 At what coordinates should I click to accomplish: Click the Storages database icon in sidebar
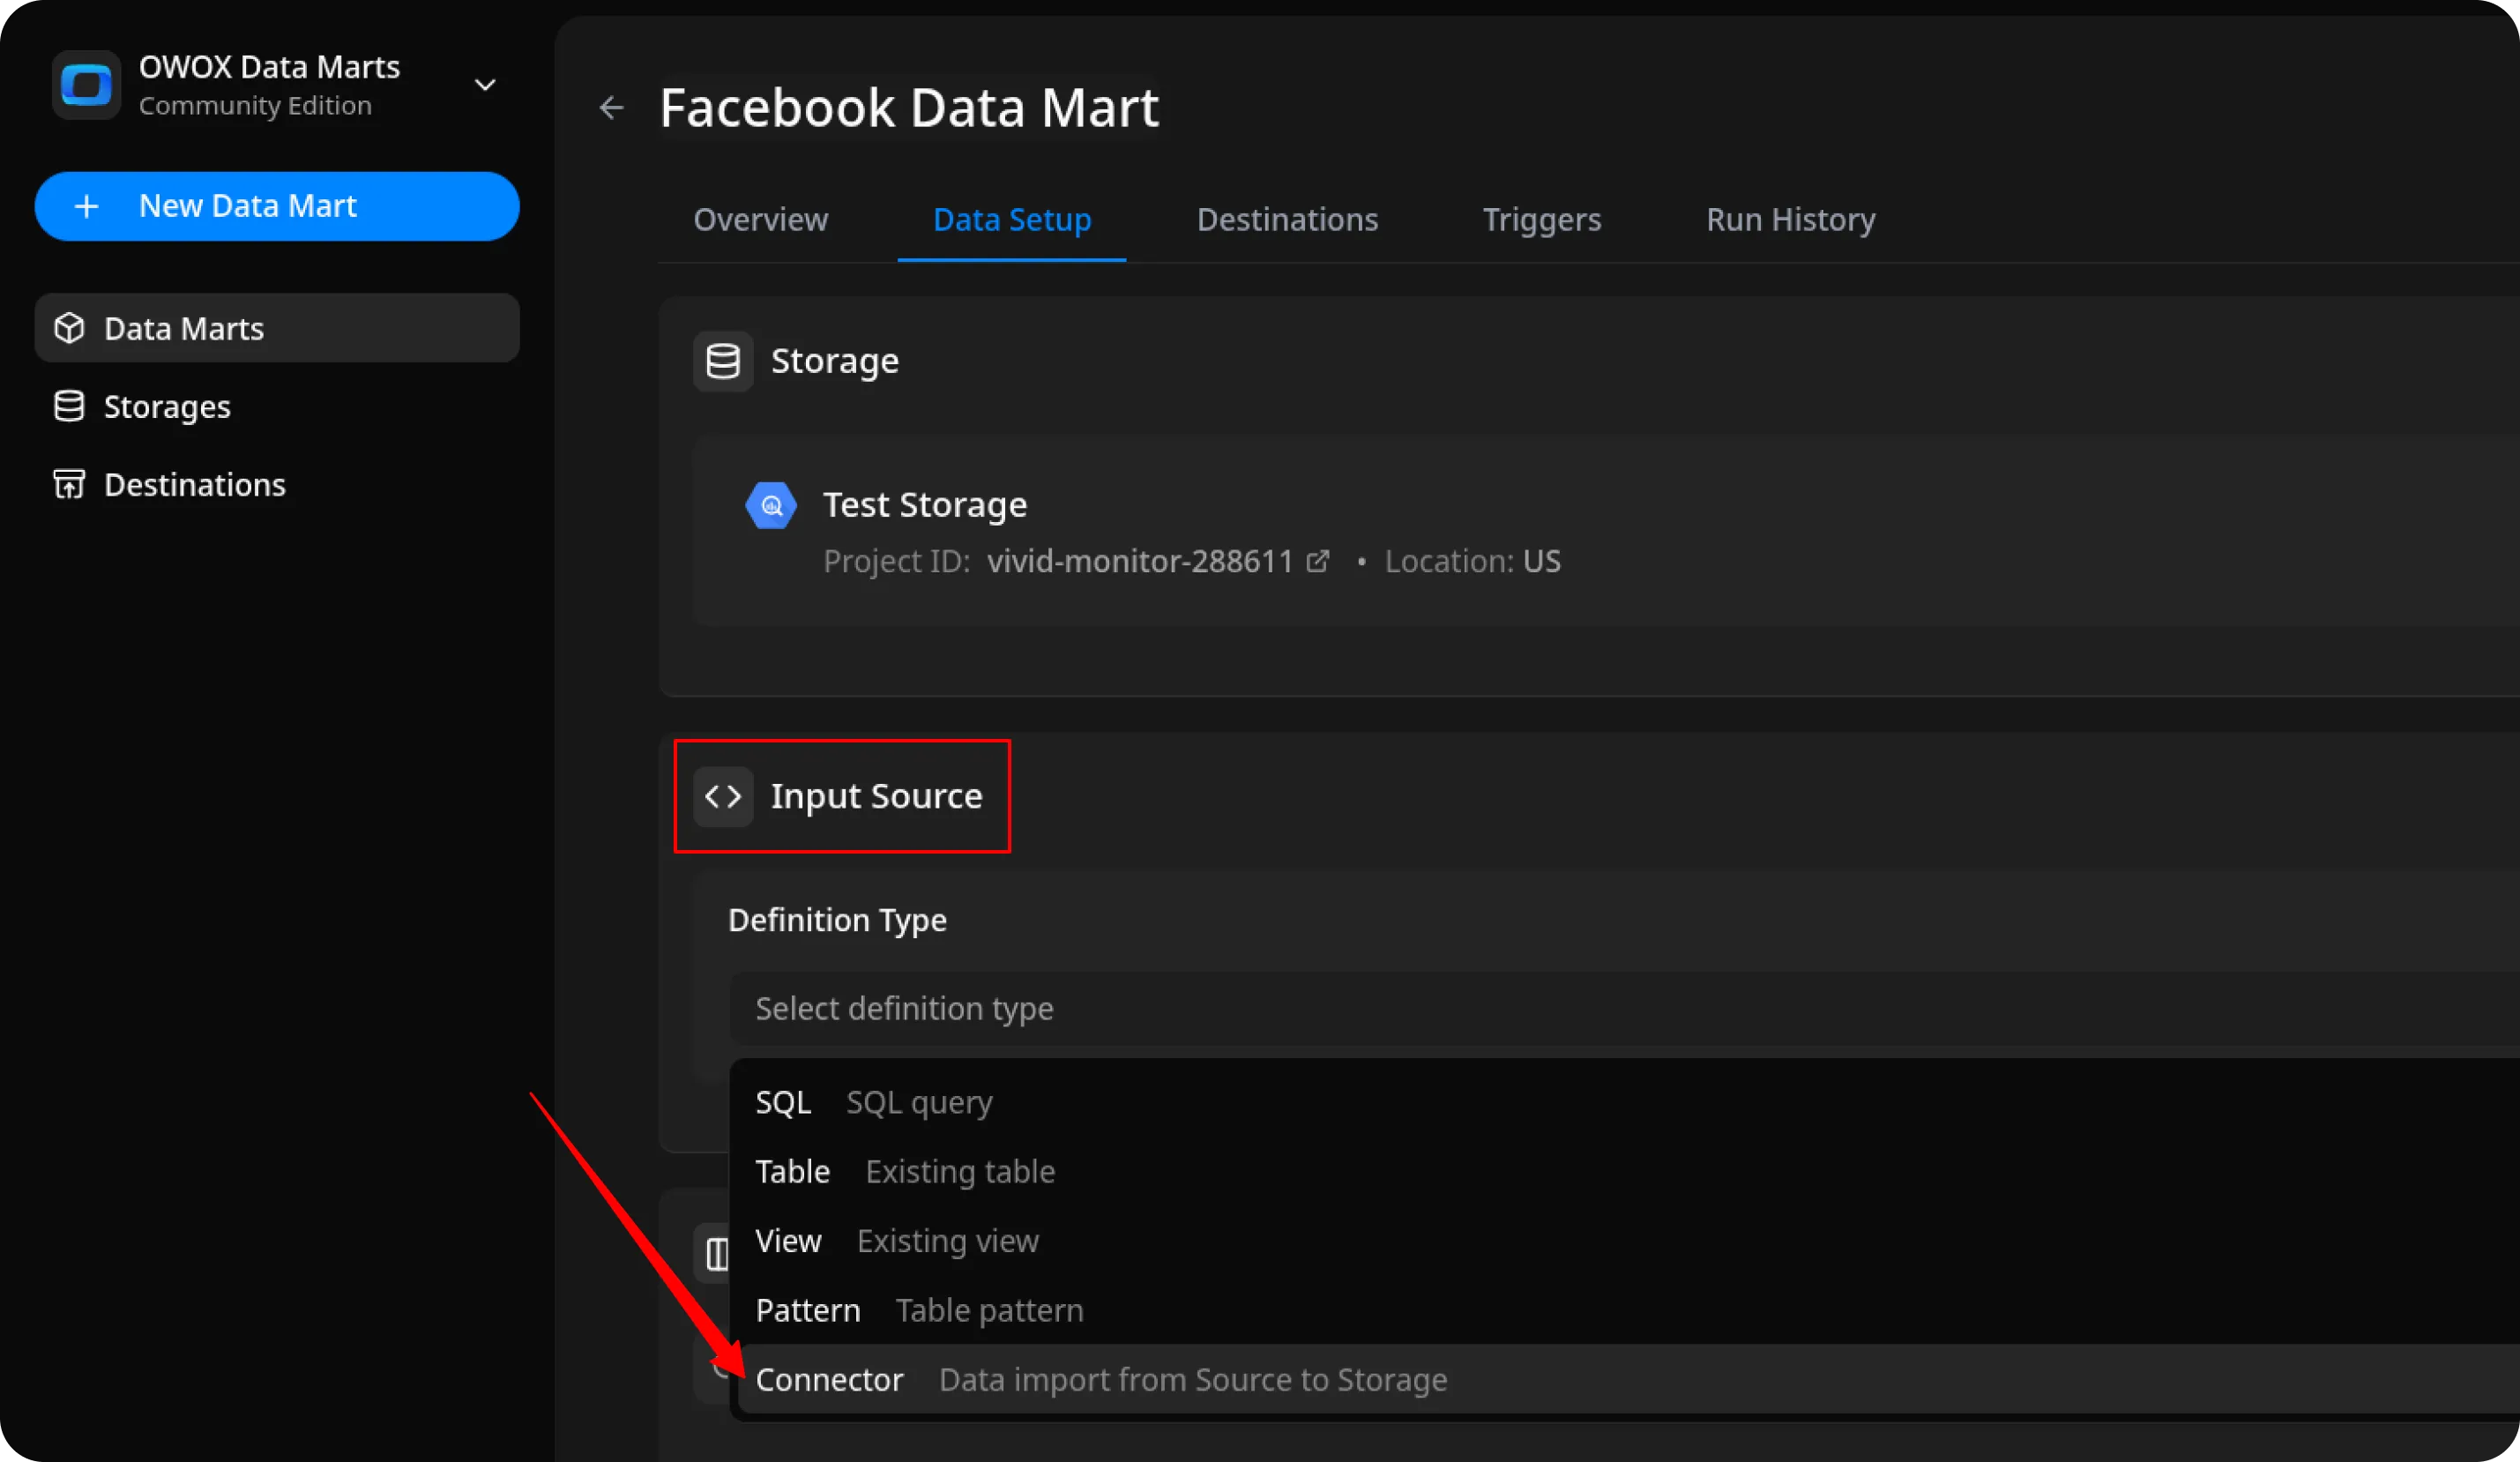[69, 406]
